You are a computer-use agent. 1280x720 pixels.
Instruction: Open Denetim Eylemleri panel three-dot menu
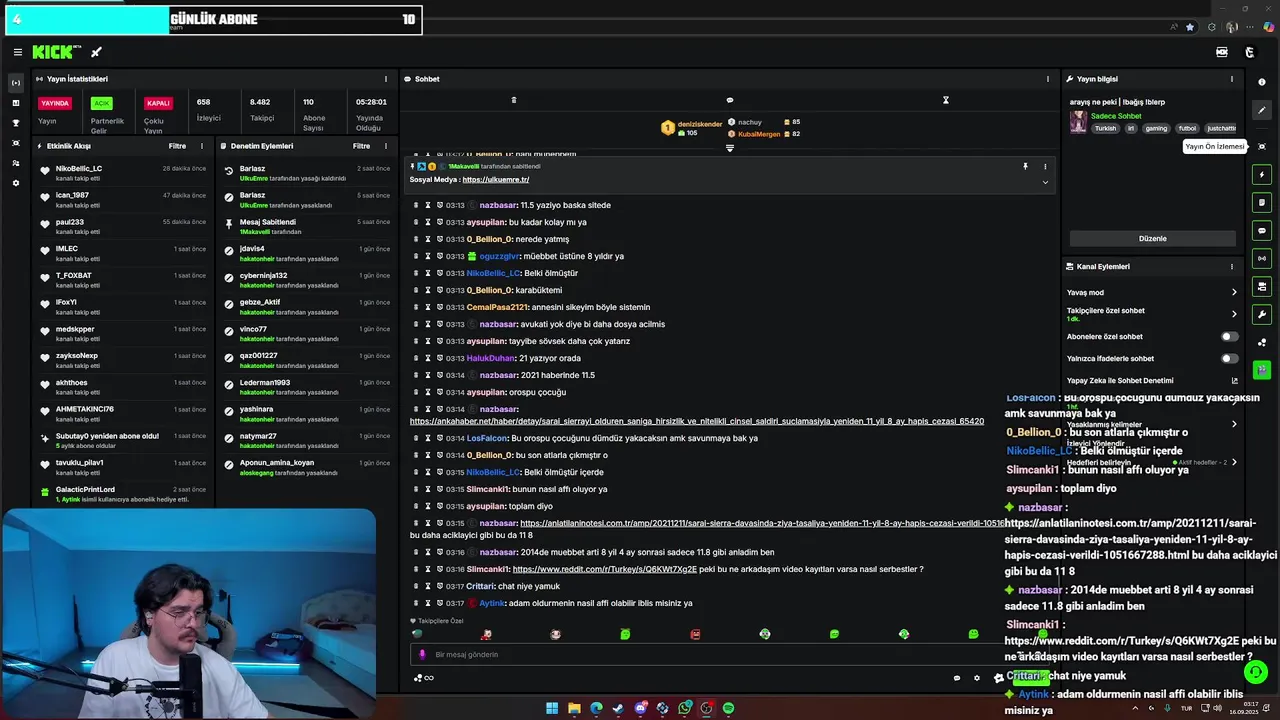pyautogui.click(x=386, y=146)
